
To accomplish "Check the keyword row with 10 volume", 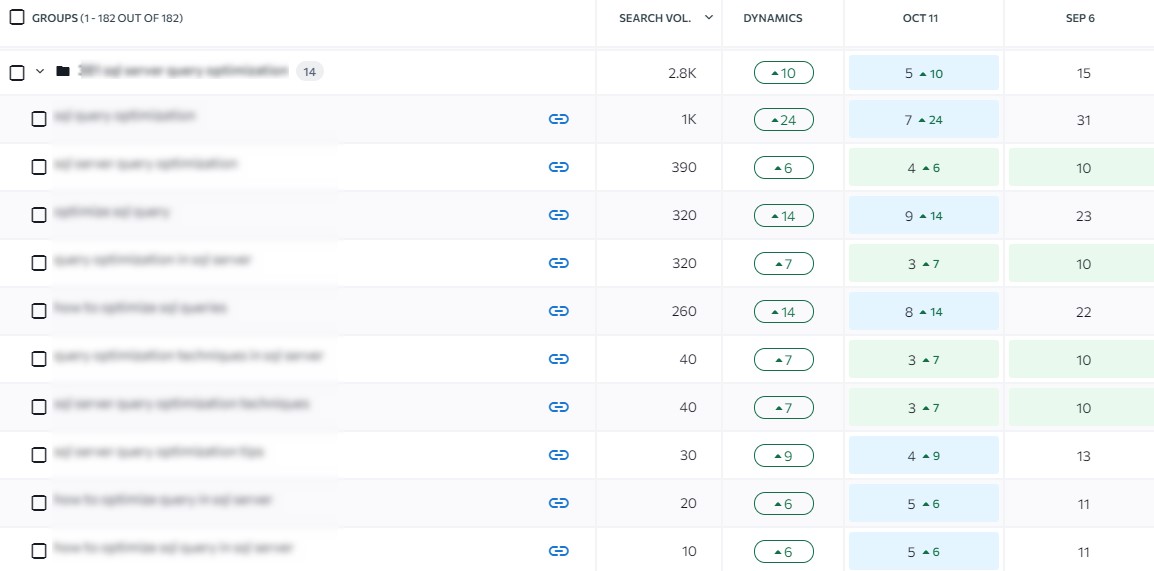I will tap(39, 551).
